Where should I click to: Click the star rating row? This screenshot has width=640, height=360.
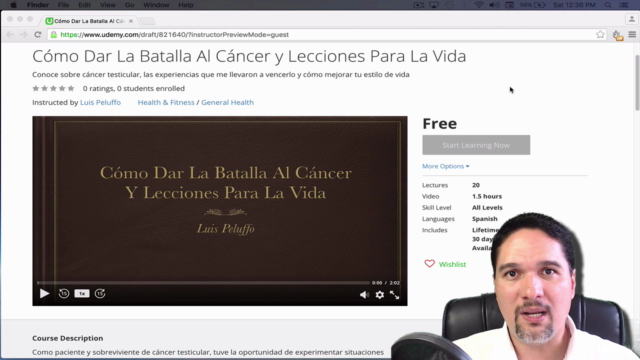click(x=53, y=88)
